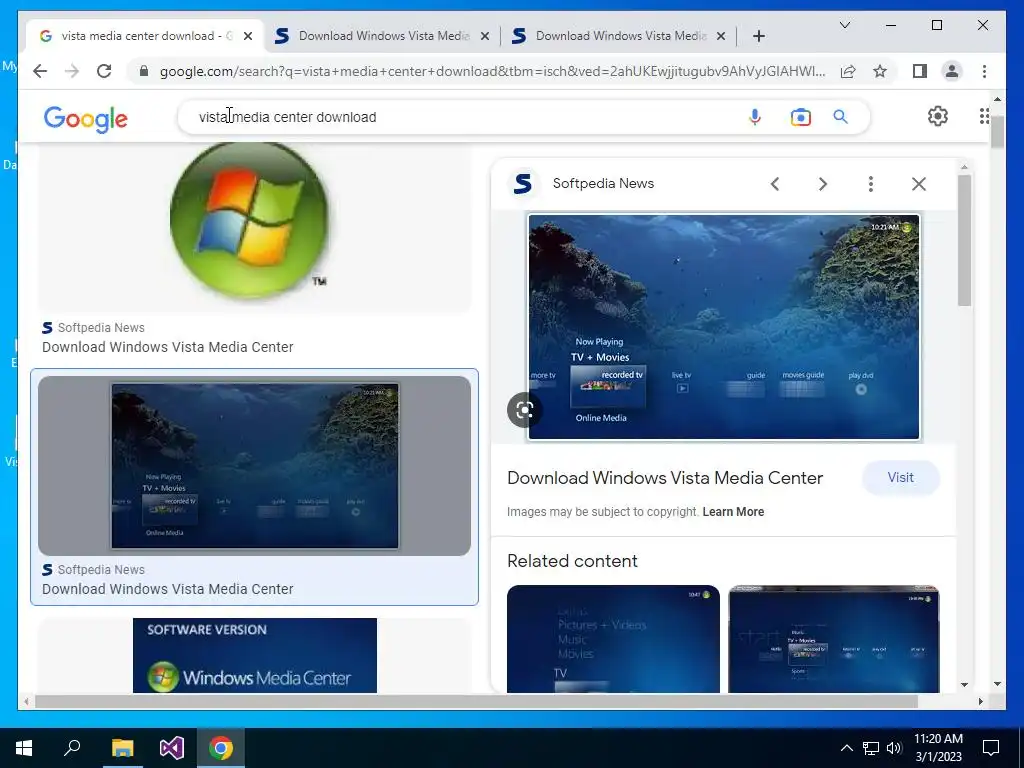1024x768 pixels.
Task: Click the address bar URL
Action: [x=492, y=71]
